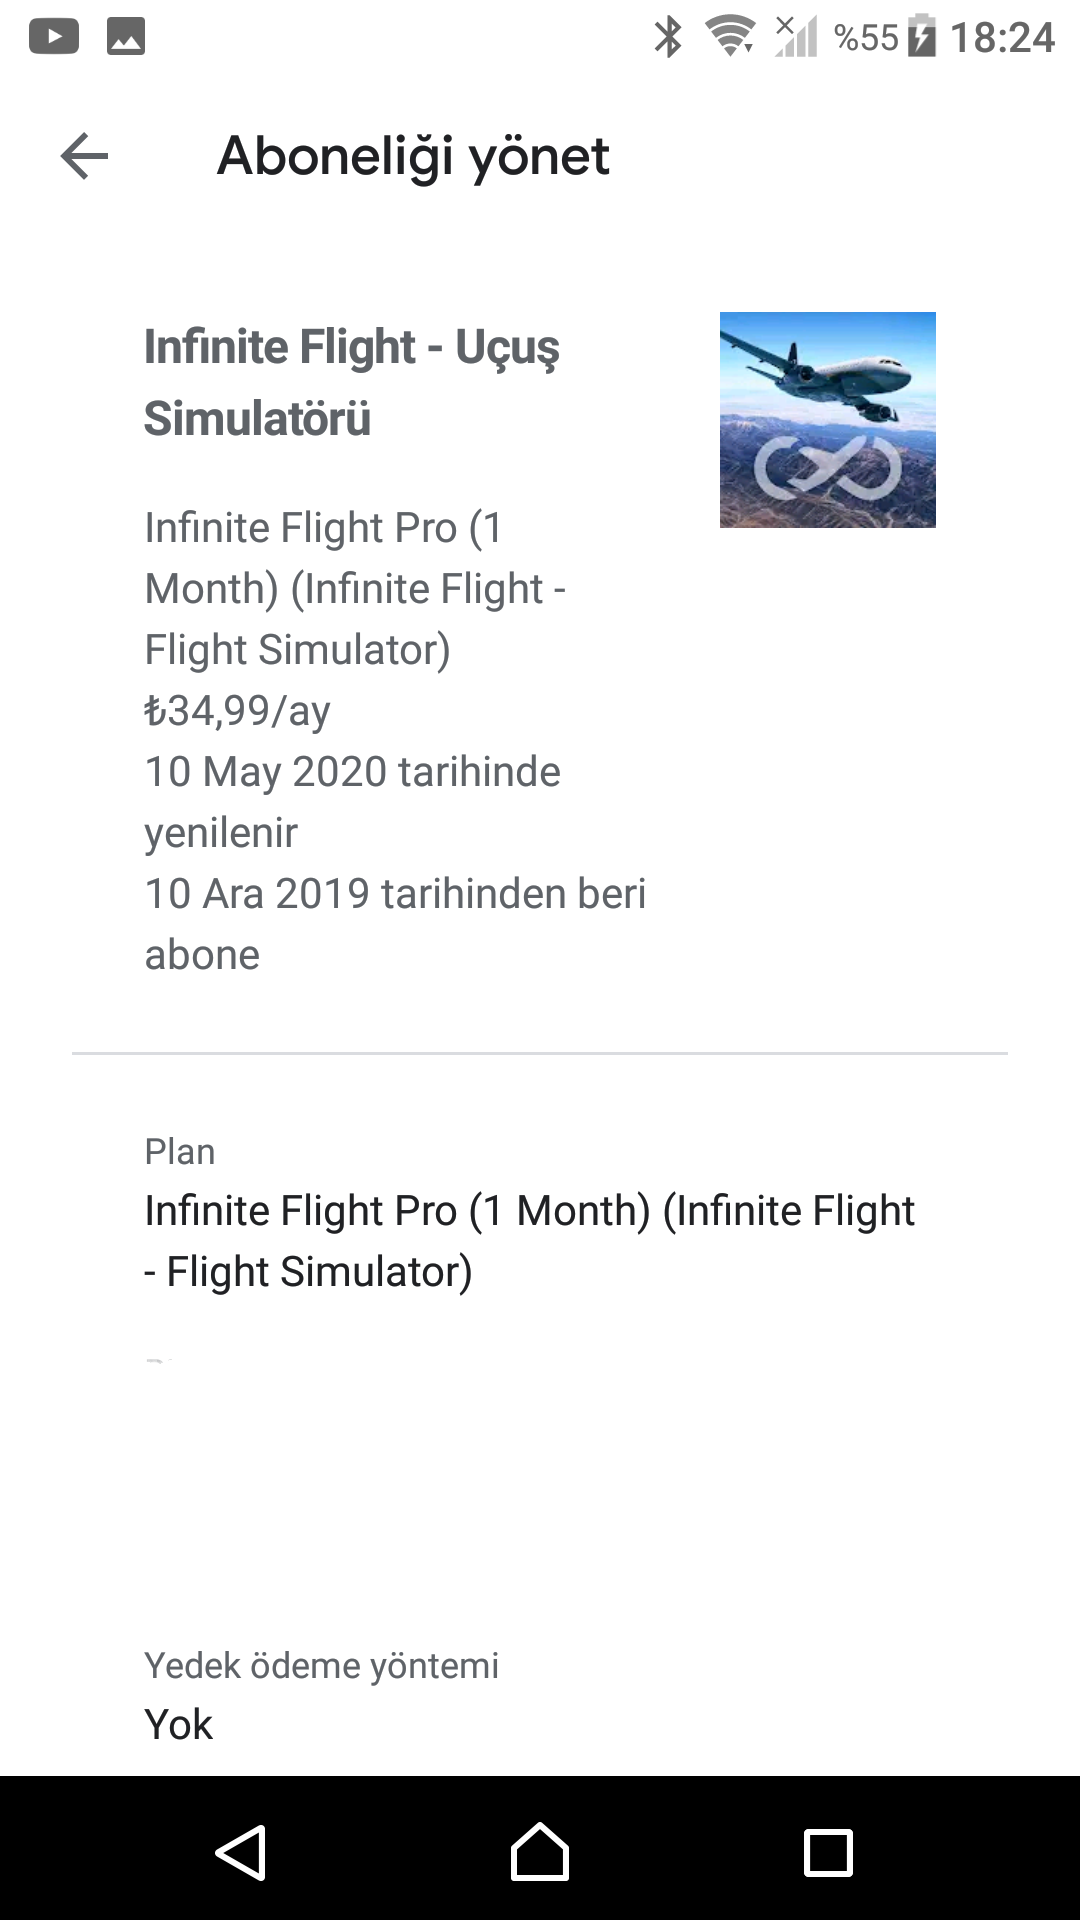
Task: Tap the Infinite Flight app icon thumbnail
Action: click(x=827, y=419)
